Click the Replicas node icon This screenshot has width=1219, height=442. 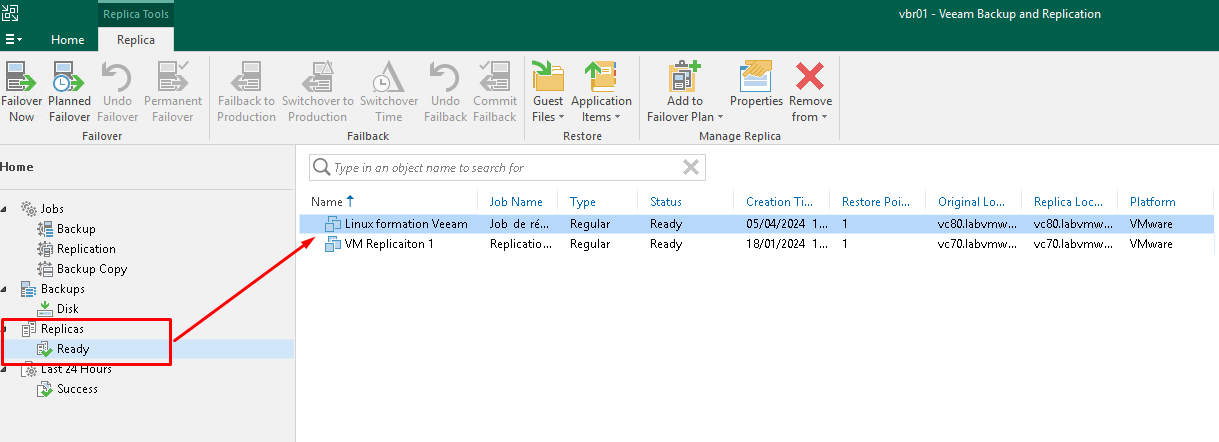click(x=28, y=328)
